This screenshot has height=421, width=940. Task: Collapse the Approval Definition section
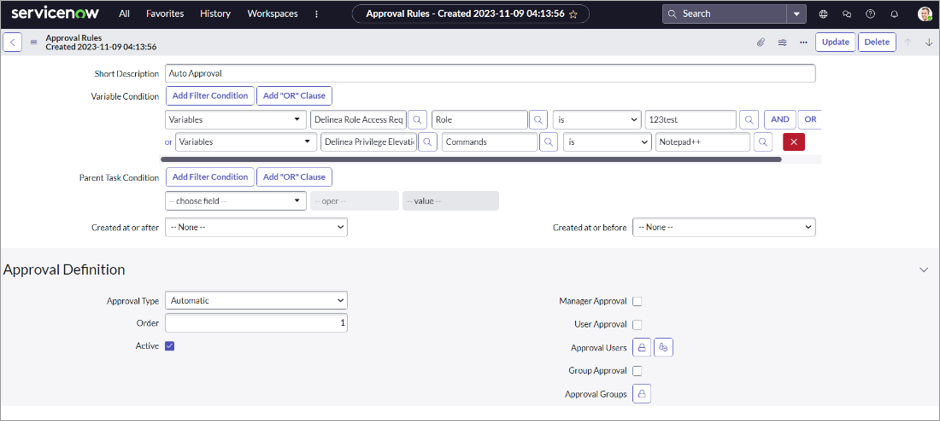(923, 269)
